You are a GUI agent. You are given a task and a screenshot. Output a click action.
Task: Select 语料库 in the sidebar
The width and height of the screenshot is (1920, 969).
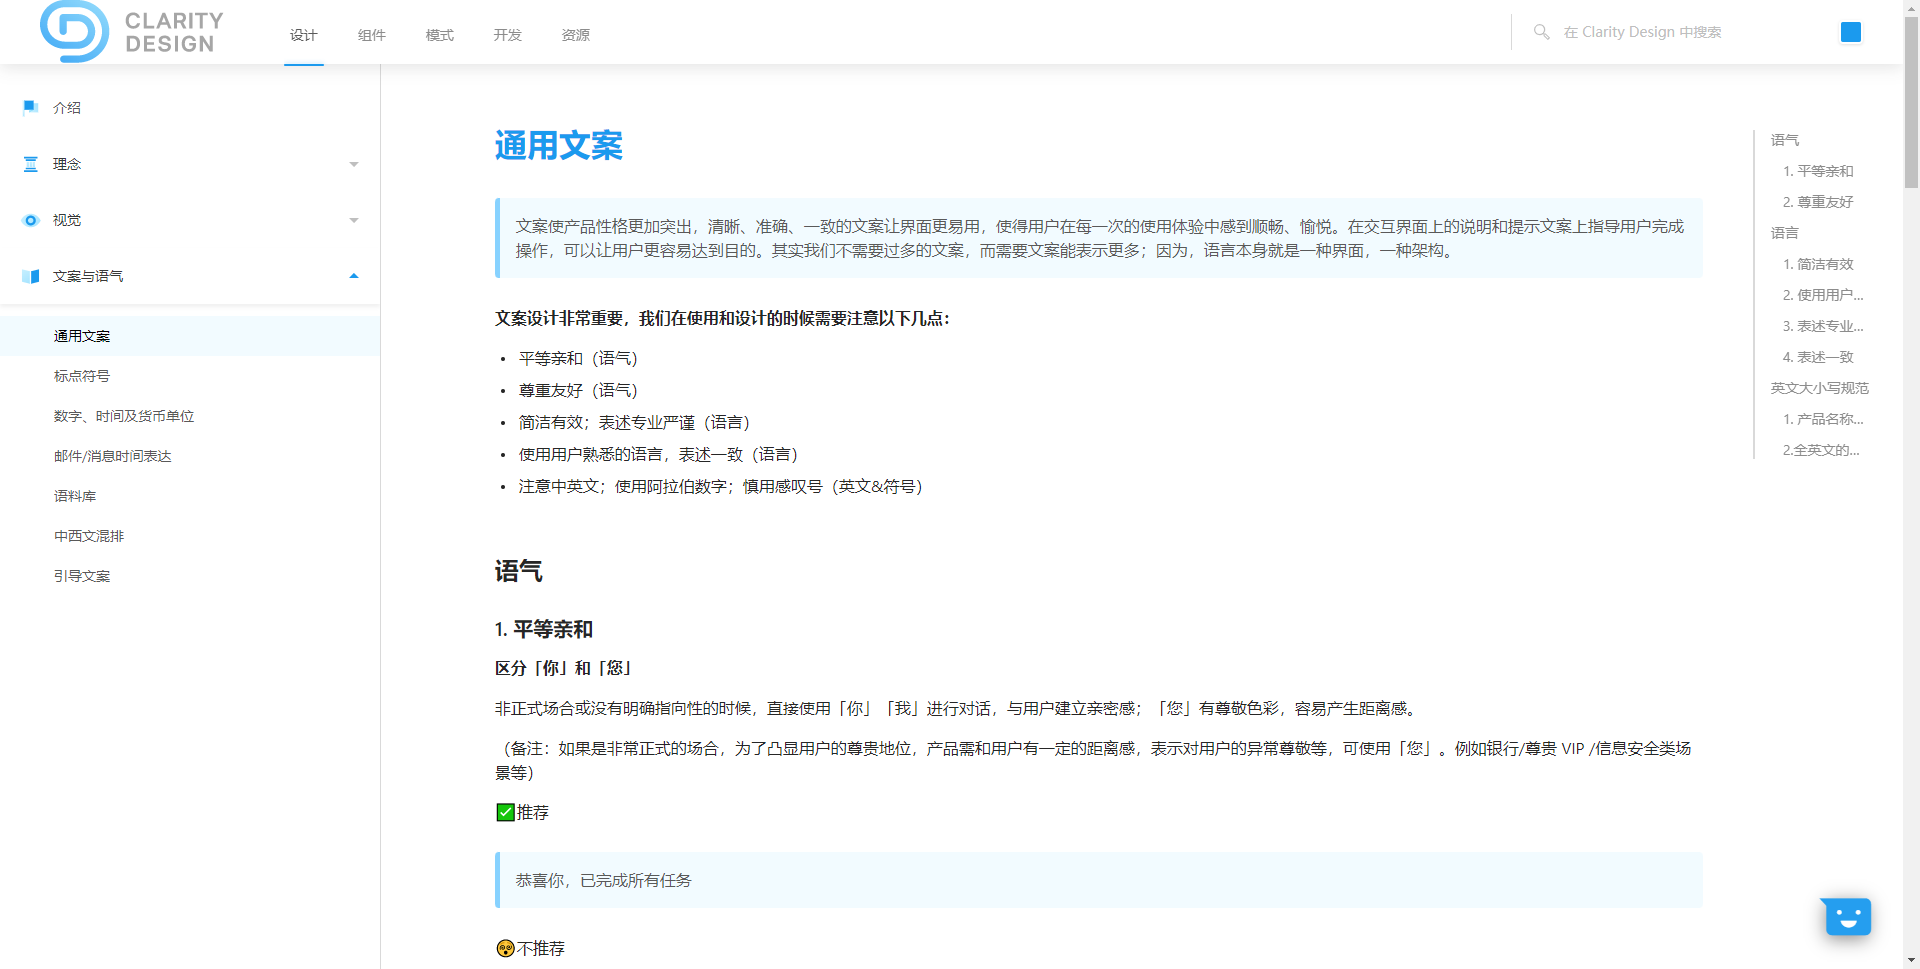point(75,496)
